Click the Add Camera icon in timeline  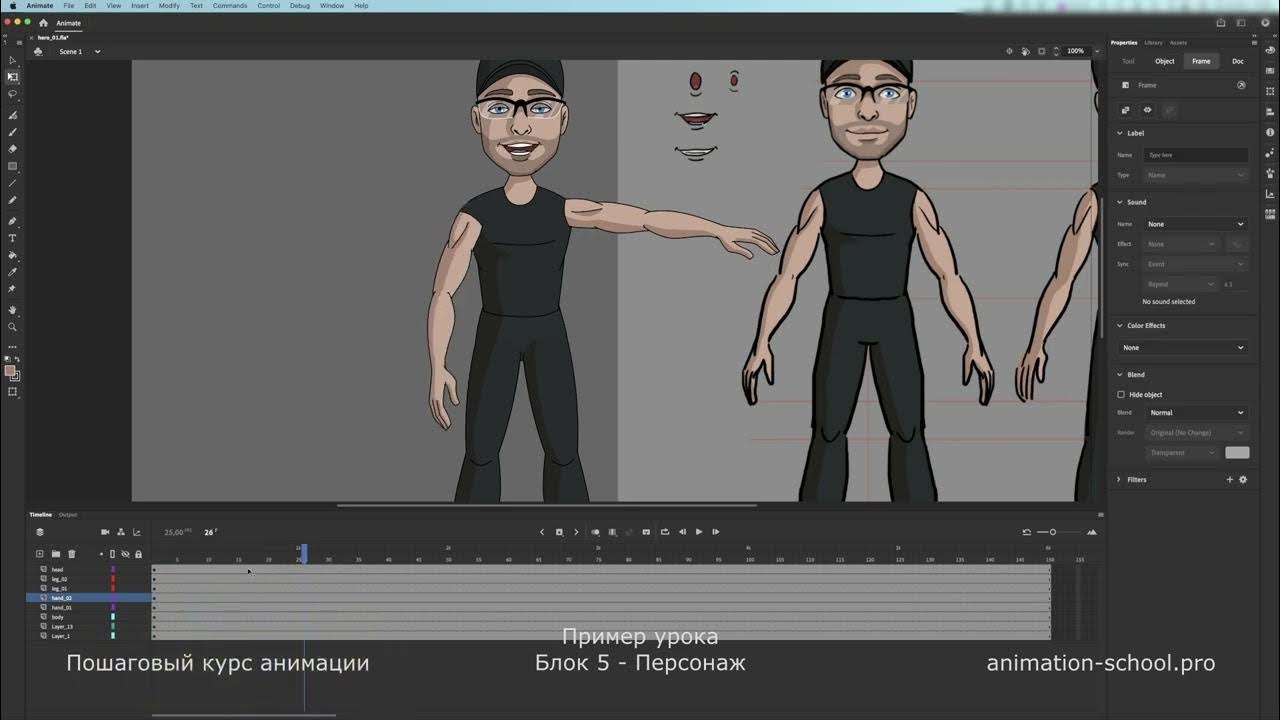(105, 532)
